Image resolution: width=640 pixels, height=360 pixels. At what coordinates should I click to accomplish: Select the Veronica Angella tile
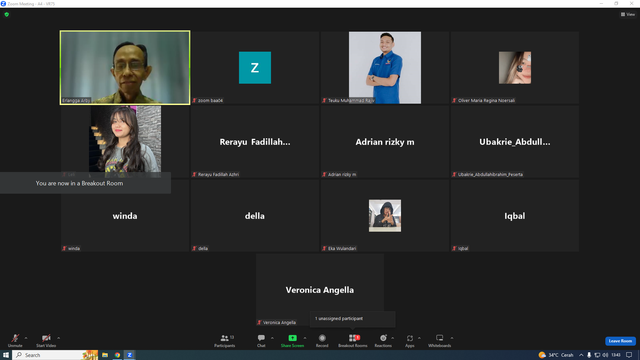320,290
